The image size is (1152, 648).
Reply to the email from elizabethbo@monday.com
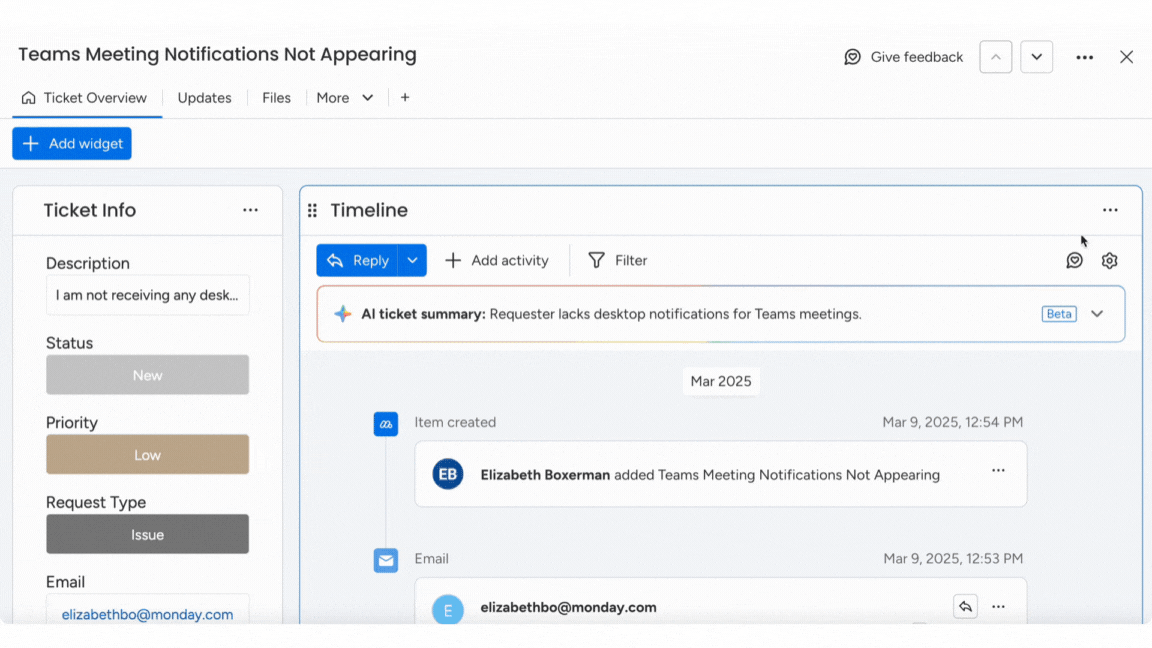tap(965, 607)
